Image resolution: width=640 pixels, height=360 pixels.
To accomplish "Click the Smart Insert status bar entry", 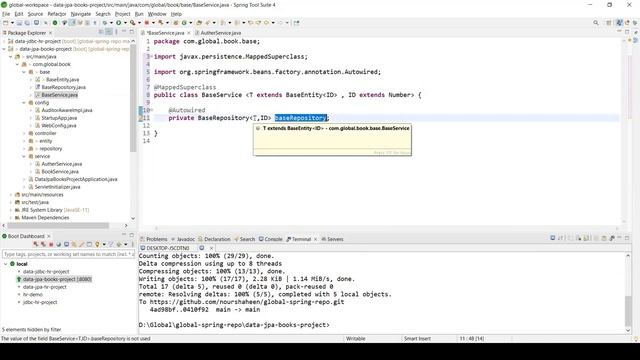I will pyautogui.click(x=417, y=338).
